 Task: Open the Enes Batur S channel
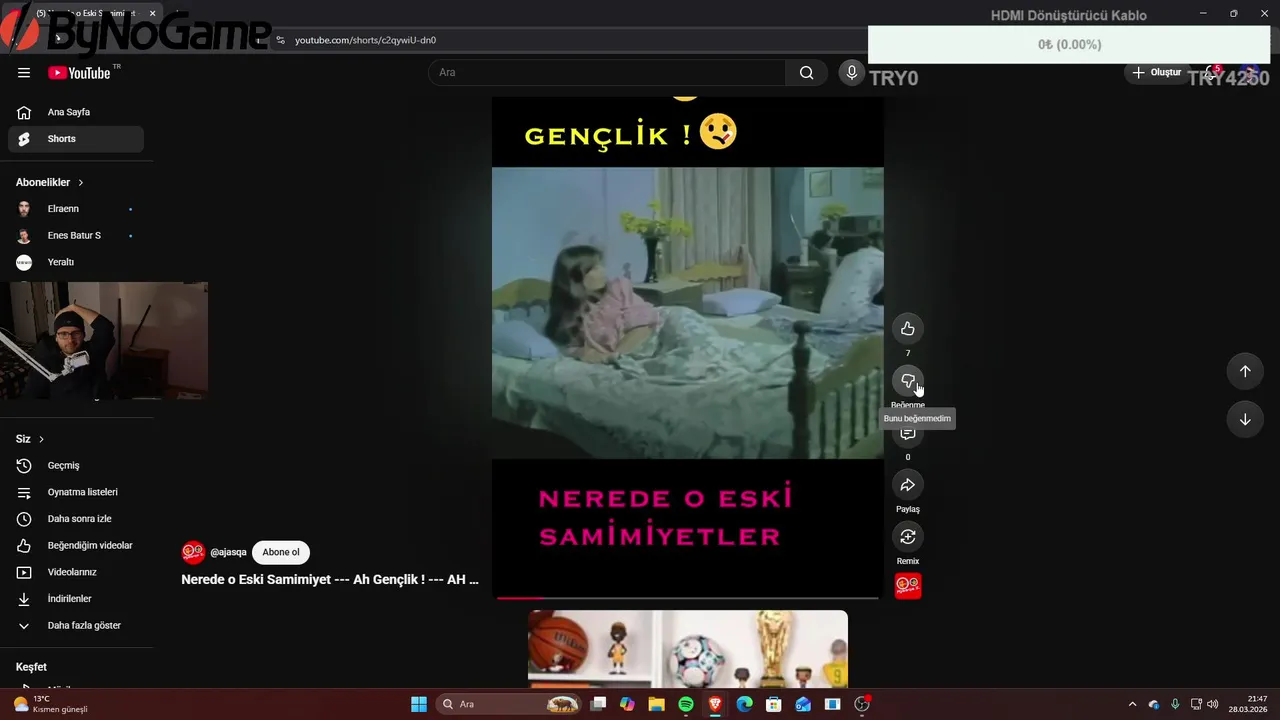point(76,235)
